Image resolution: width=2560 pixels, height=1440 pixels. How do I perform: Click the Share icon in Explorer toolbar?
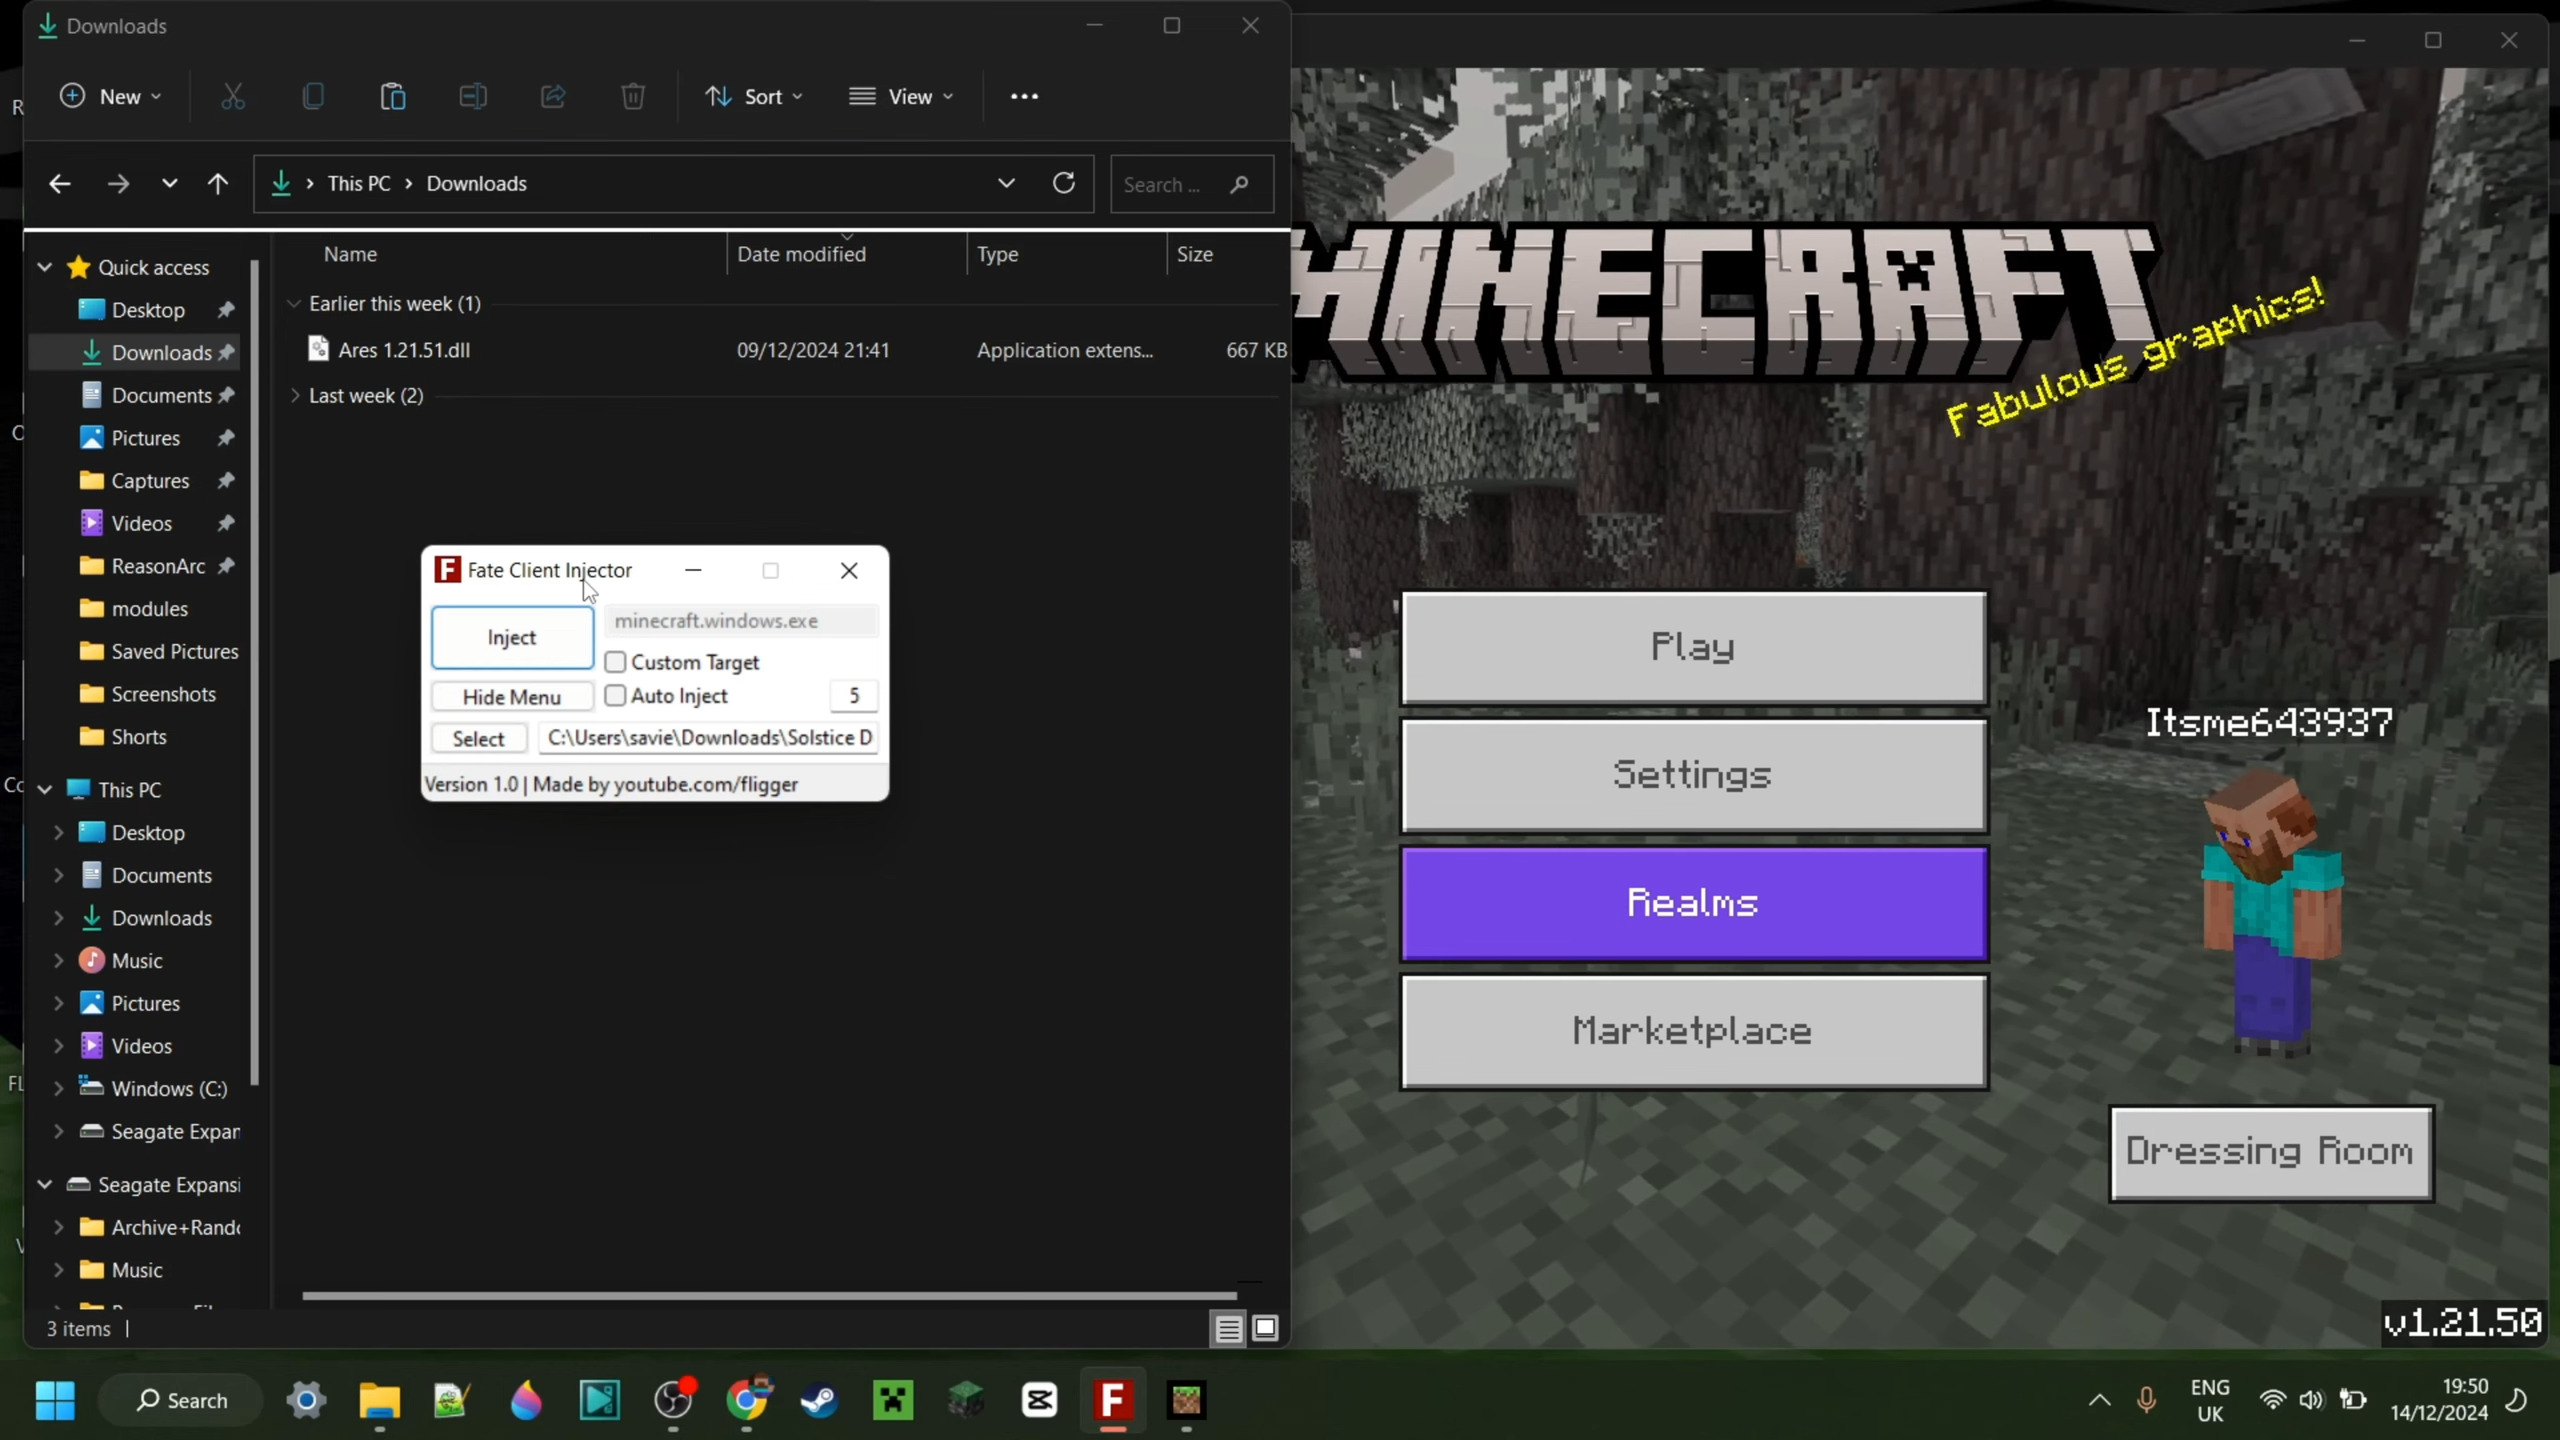(553, 96)
